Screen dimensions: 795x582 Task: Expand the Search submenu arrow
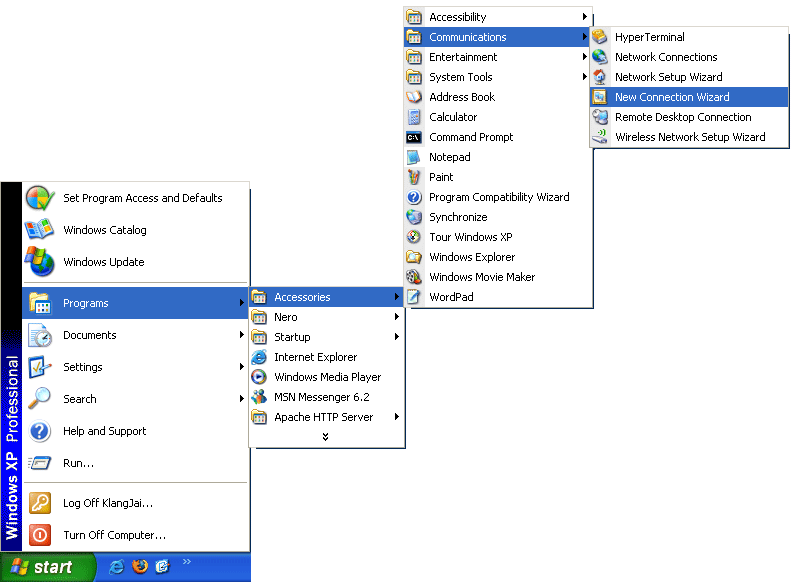242,399
